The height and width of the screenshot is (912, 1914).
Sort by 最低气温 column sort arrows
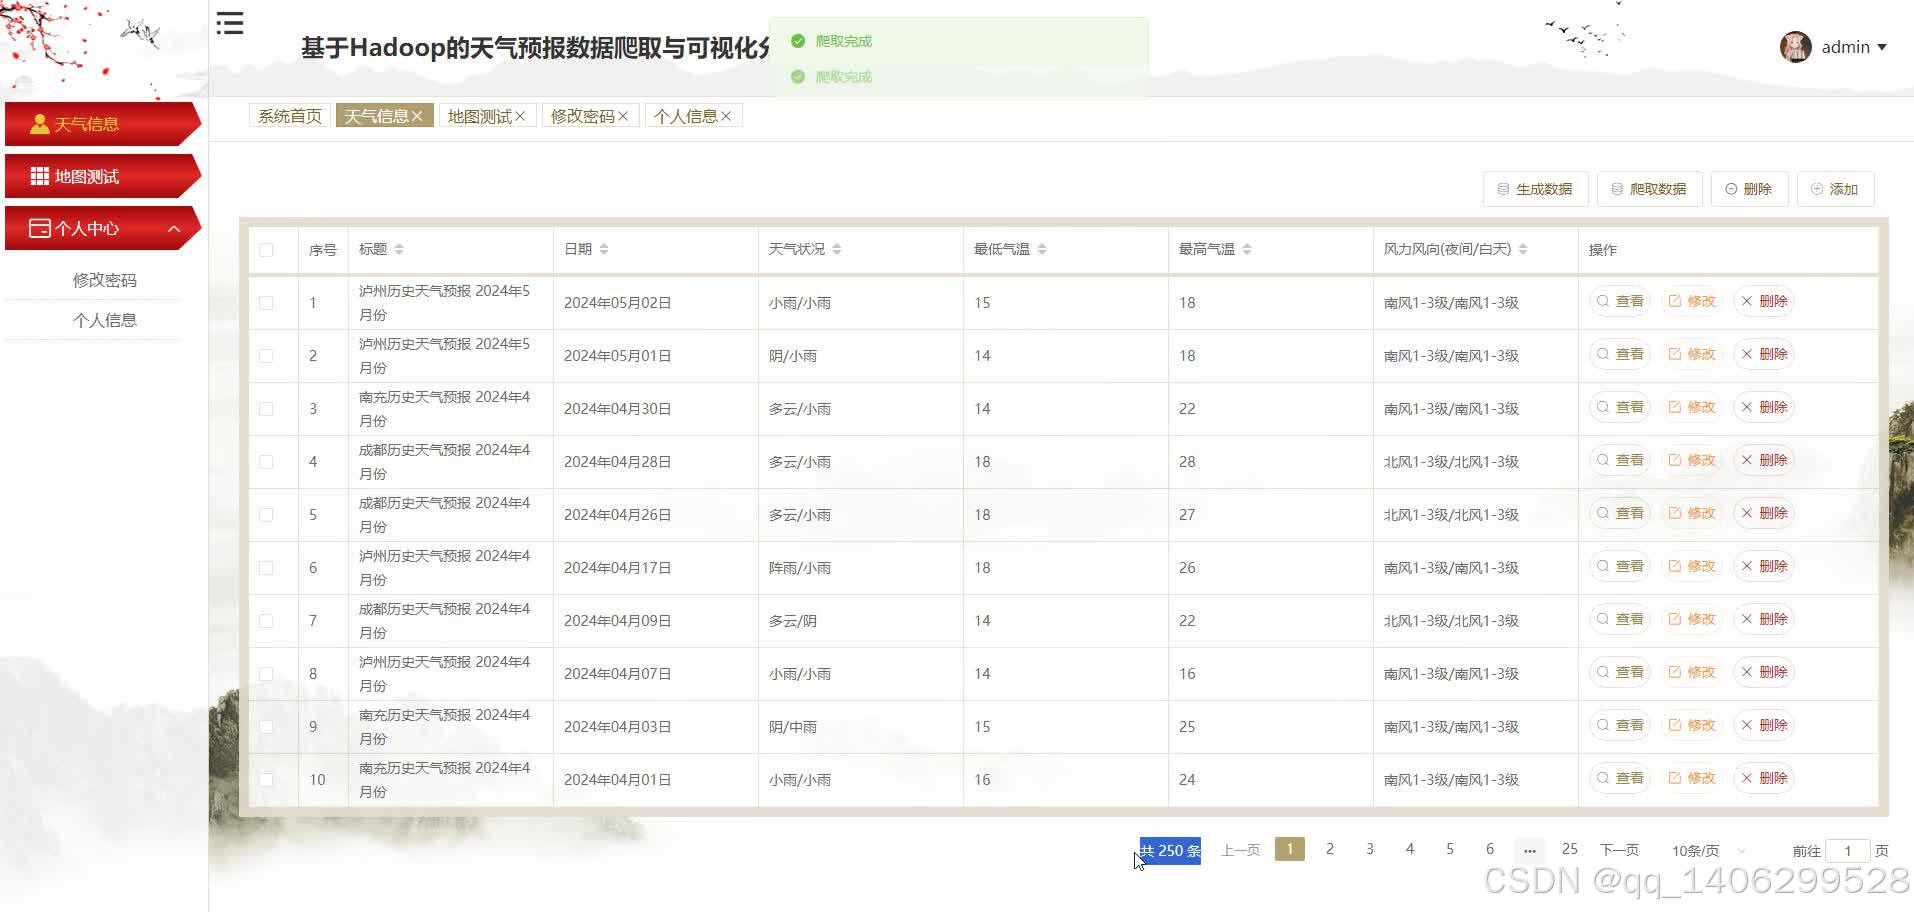[1042, 249]
